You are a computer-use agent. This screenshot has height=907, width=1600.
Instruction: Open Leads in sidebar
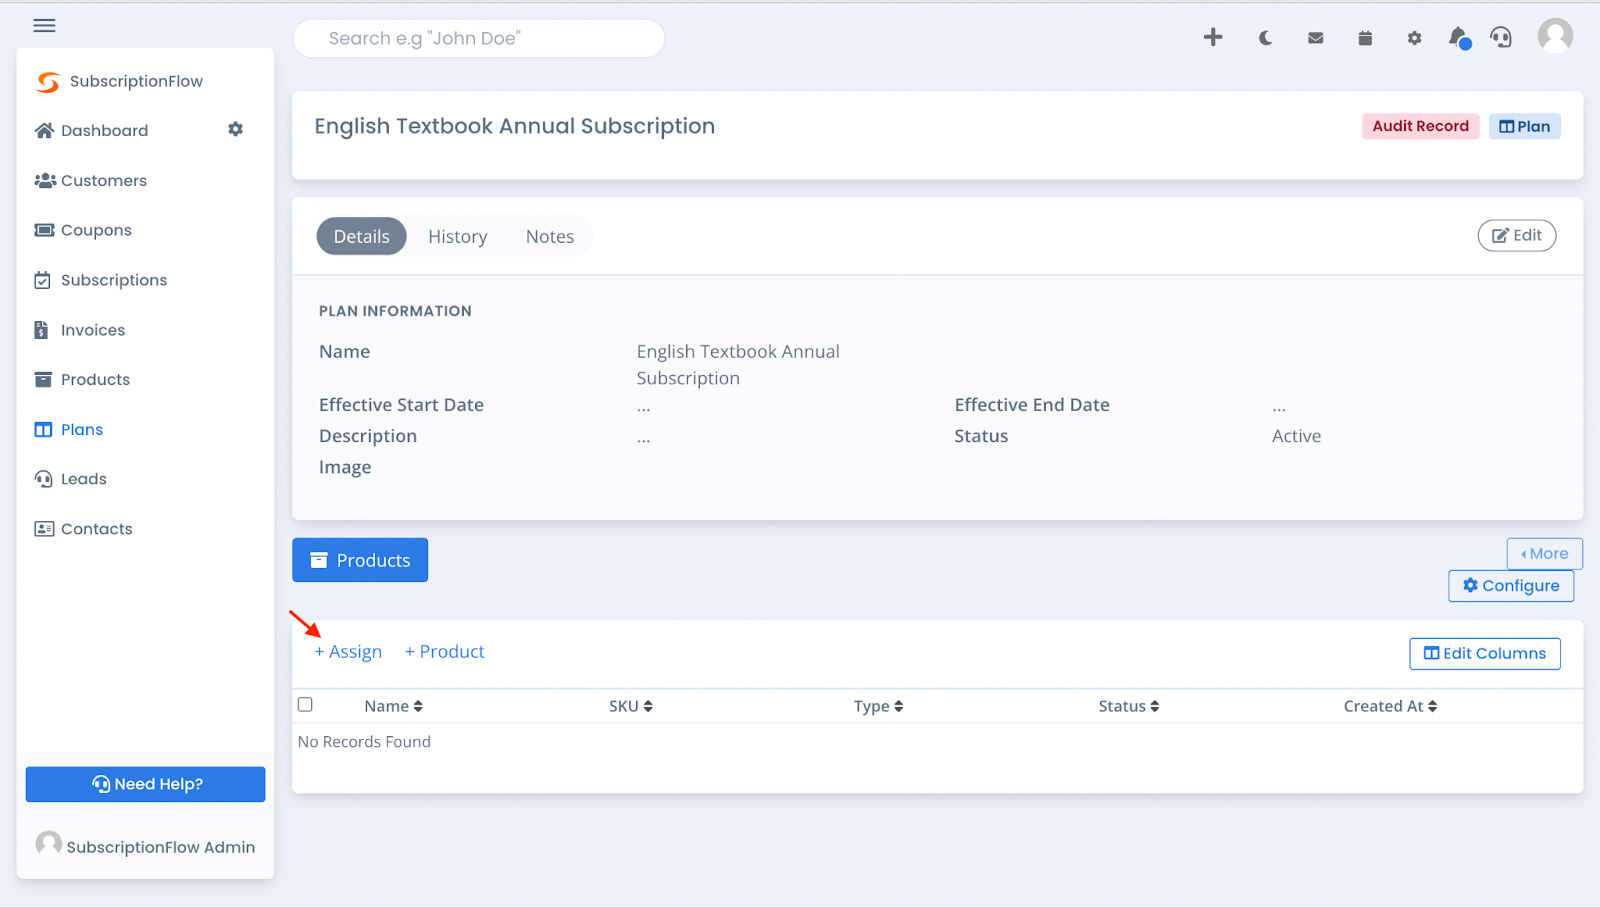pyautogui.click(x=71, y=479)
